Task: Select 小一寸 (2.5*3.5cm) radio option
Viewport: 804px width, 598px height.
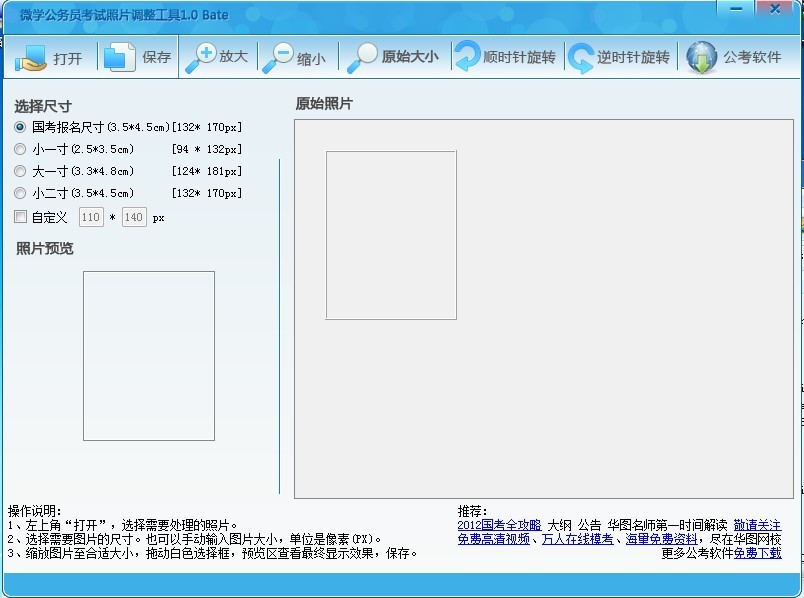Action: click(x=20, y=149)
